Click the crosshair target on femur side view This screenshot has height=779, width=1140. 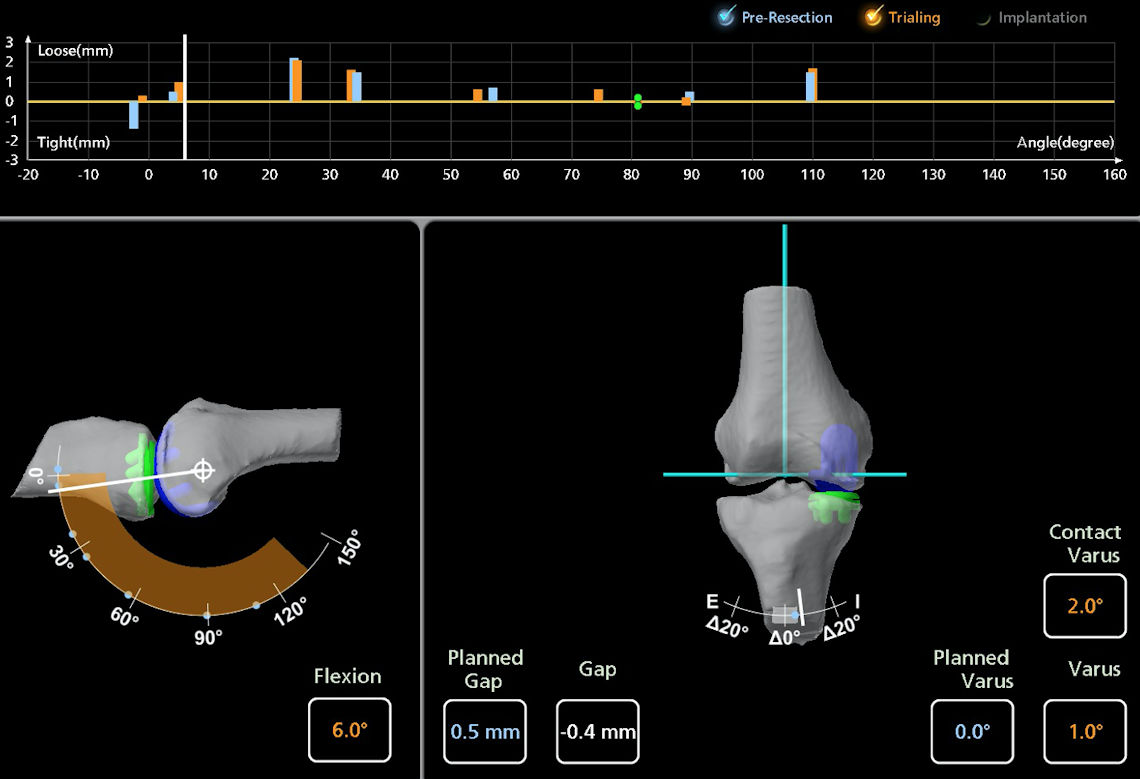pyautogui.click(x=203, y=470)
